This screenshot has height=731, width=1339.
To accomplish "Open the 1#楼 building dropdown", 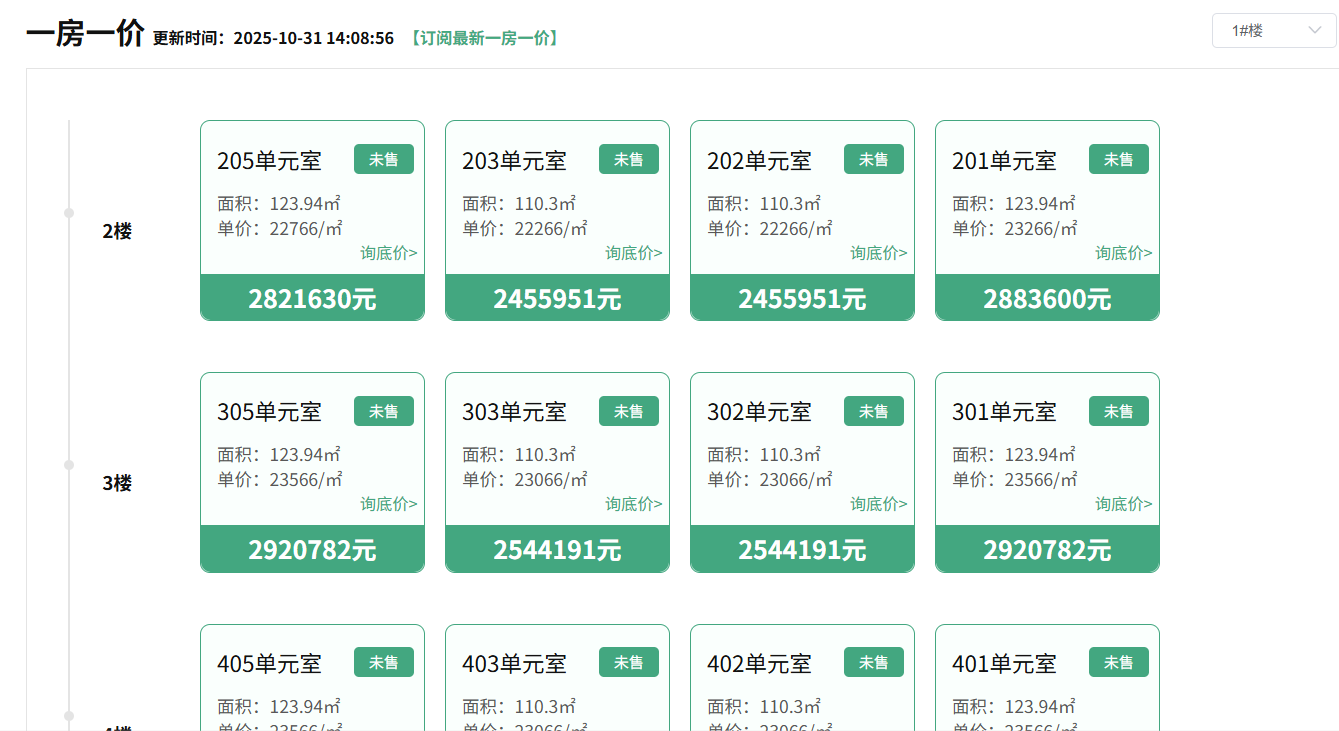I will click(1273, 31).
